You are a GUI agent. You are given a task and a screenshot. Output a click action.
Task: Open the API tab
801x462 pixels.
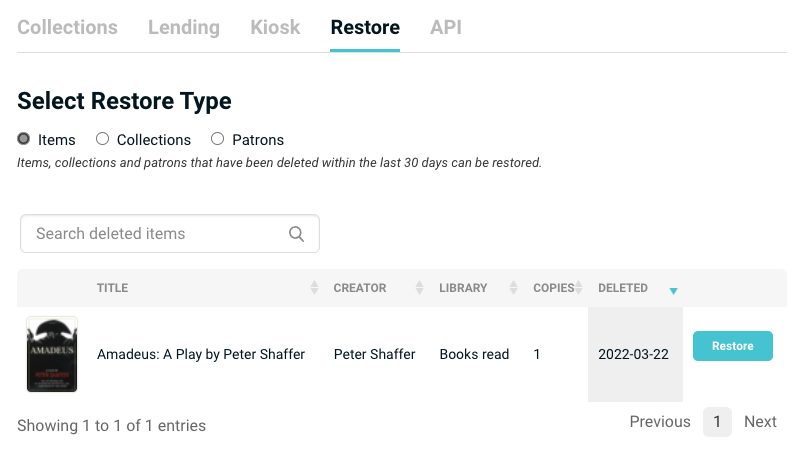click(446, 27)
